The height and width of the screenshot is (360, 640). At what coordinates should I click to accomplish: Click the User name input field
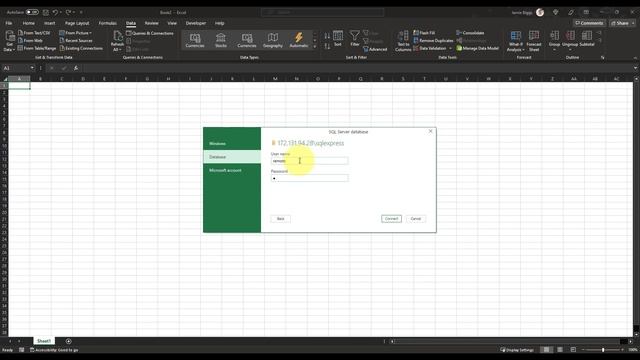[x=309, y=161]
